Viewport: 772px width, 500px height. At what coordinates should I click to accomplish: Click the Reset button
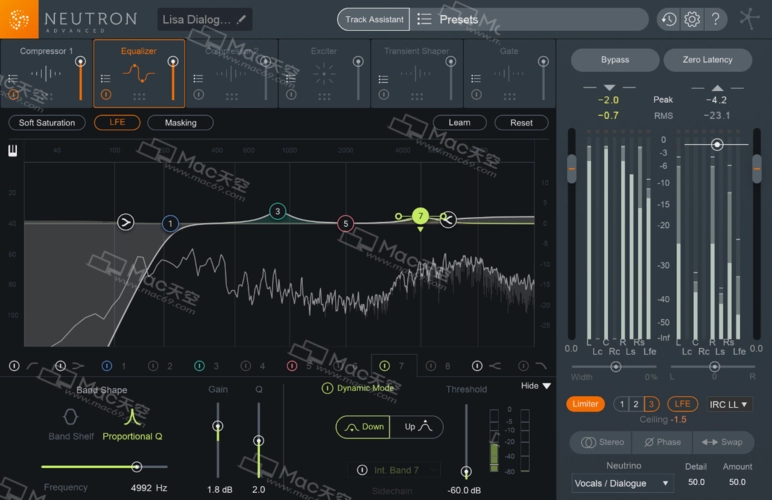[x=521, y=123]
